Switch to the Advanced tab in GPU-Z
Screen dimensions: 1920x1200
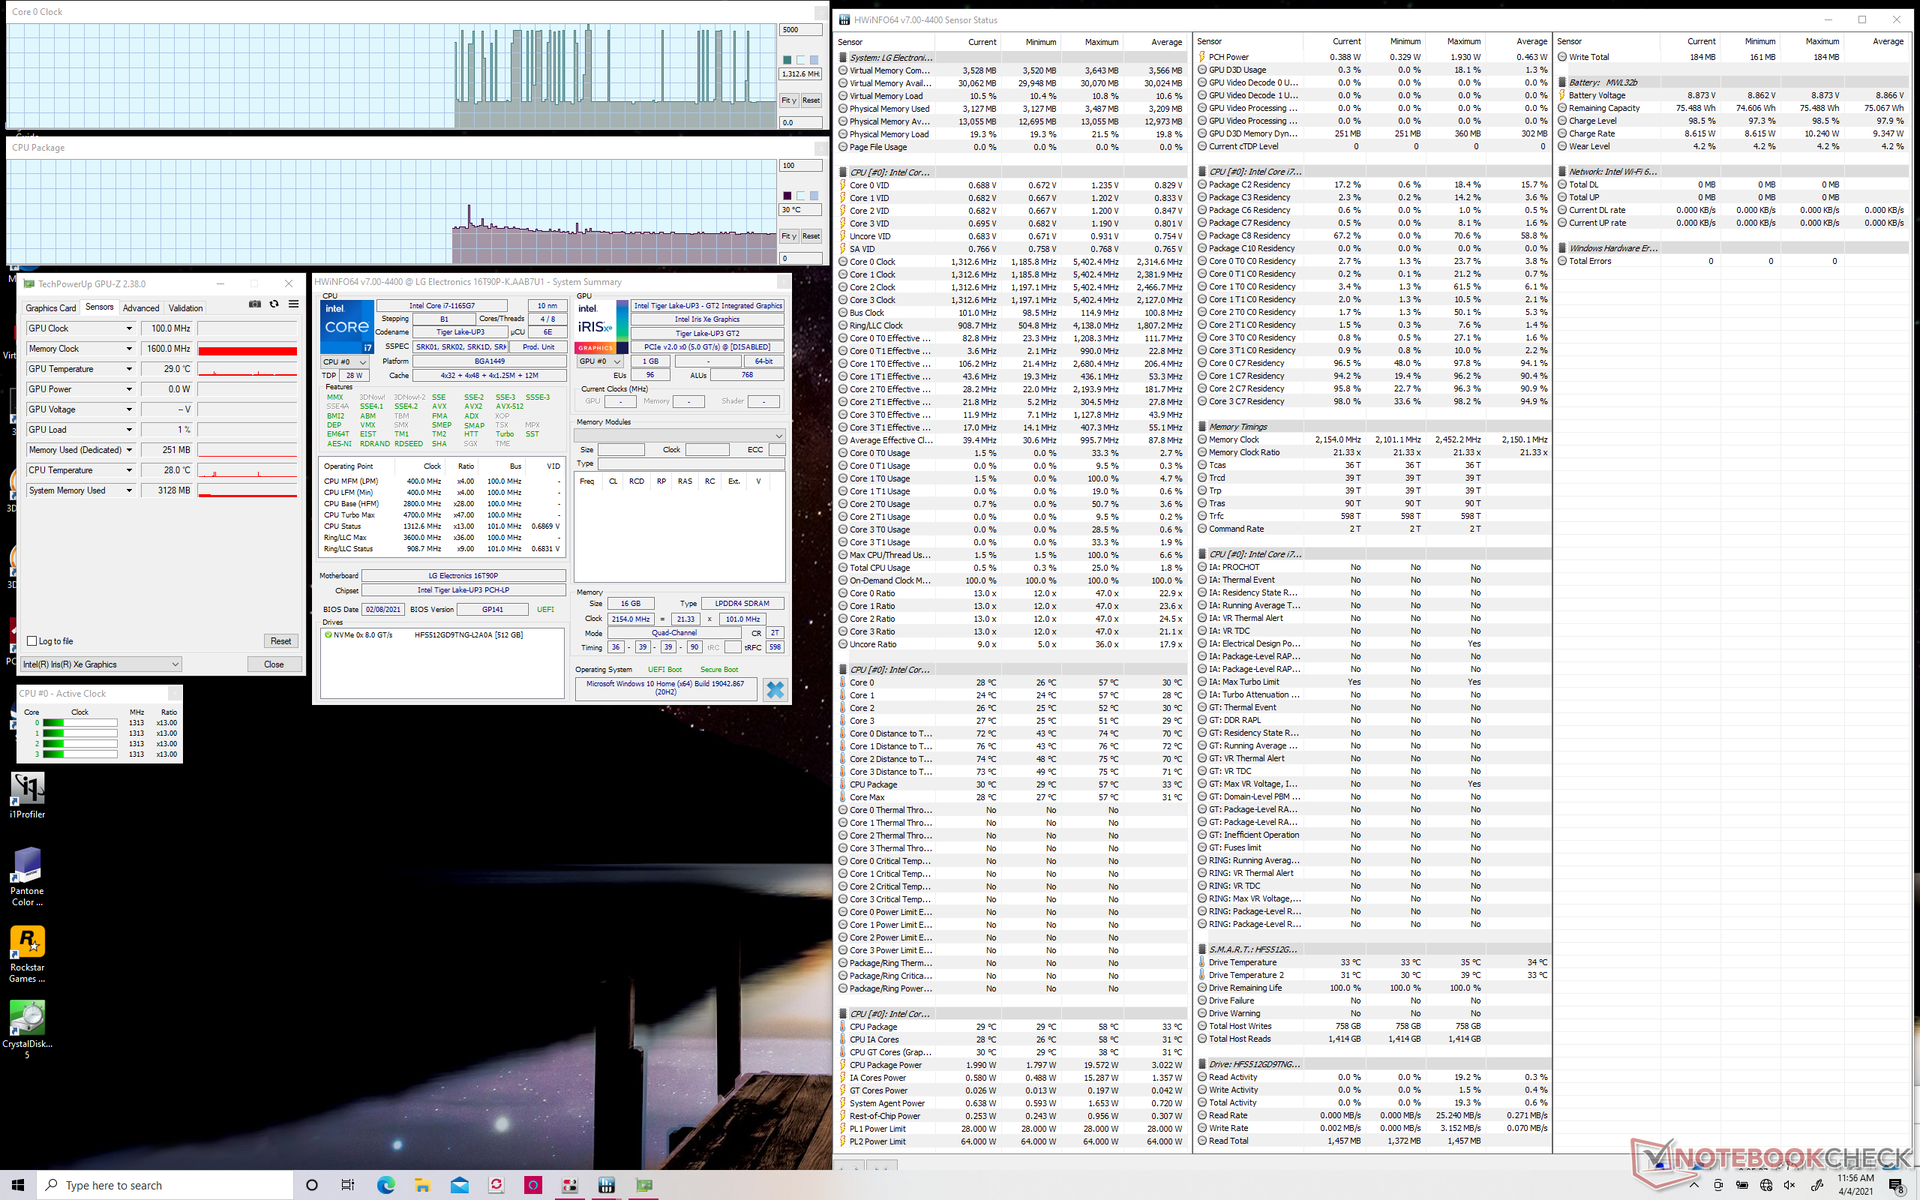141,308
